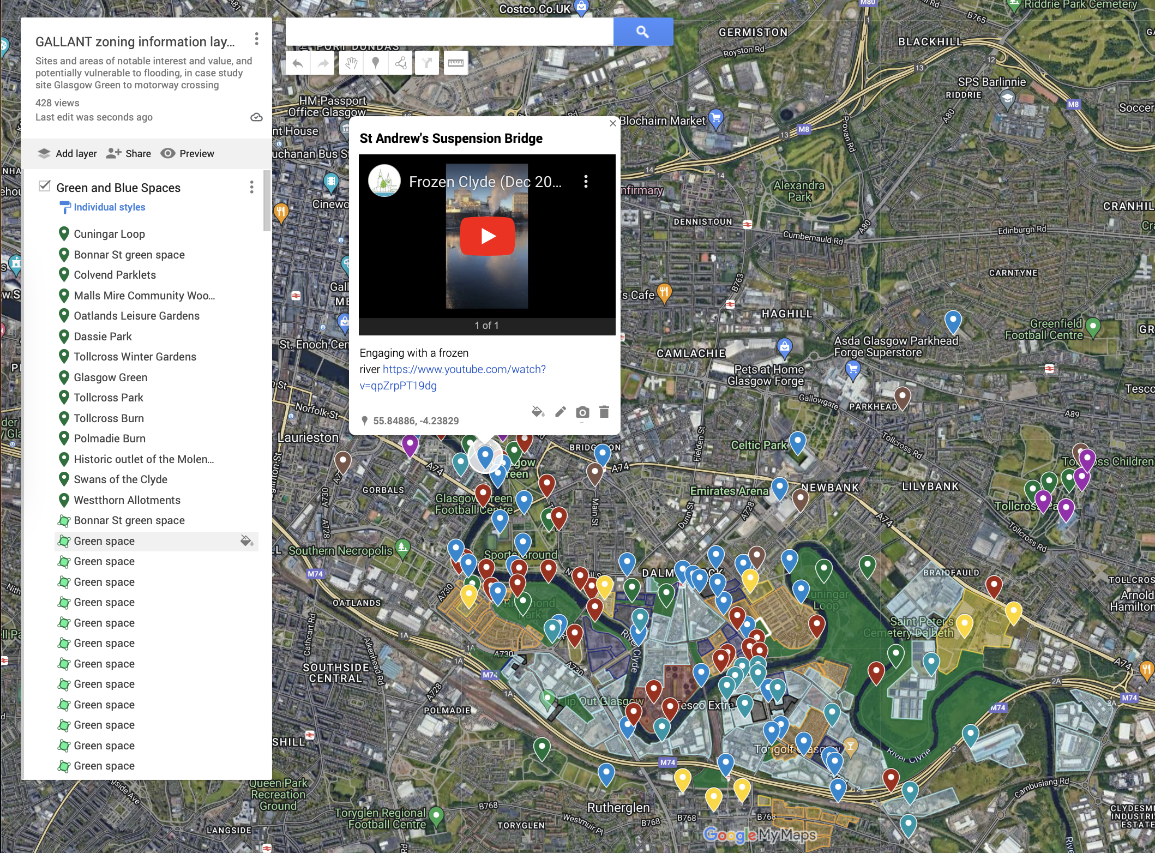Click the popup style paint bucket icon
This screenshot has height=853, width=1155.
(538, 412)
